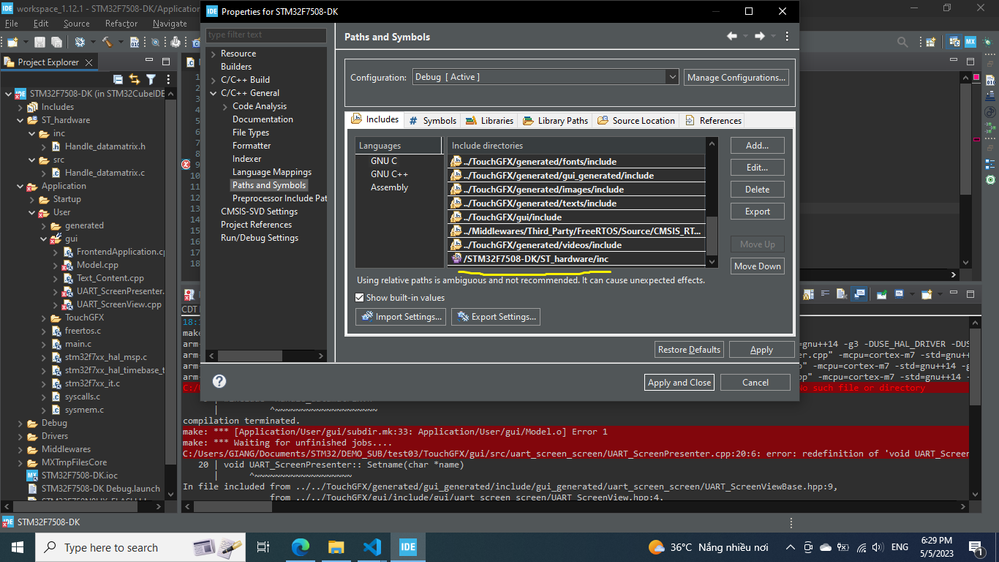Open the properties dialog three-dot menu
The width and height of the screenshot is (999, 562).
coord(787,36)
